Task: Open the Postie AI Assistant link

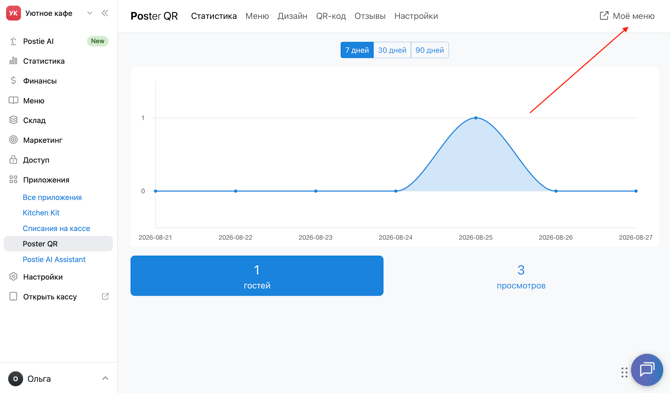Action: [x=54, y=259]
